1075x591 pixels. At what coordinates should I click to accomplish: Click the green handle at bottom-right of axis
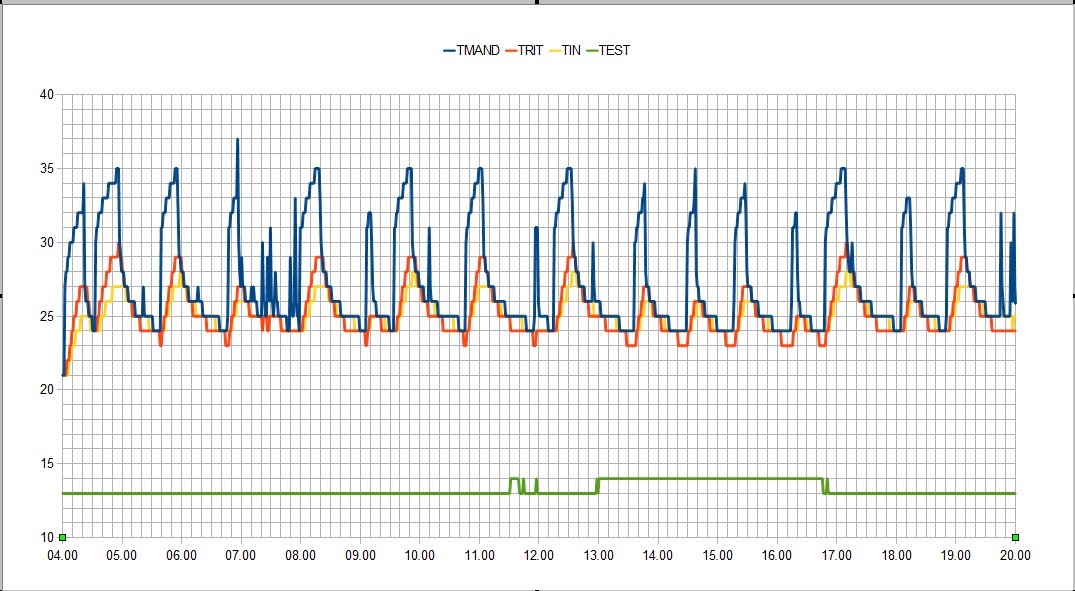click(1015, 537)
